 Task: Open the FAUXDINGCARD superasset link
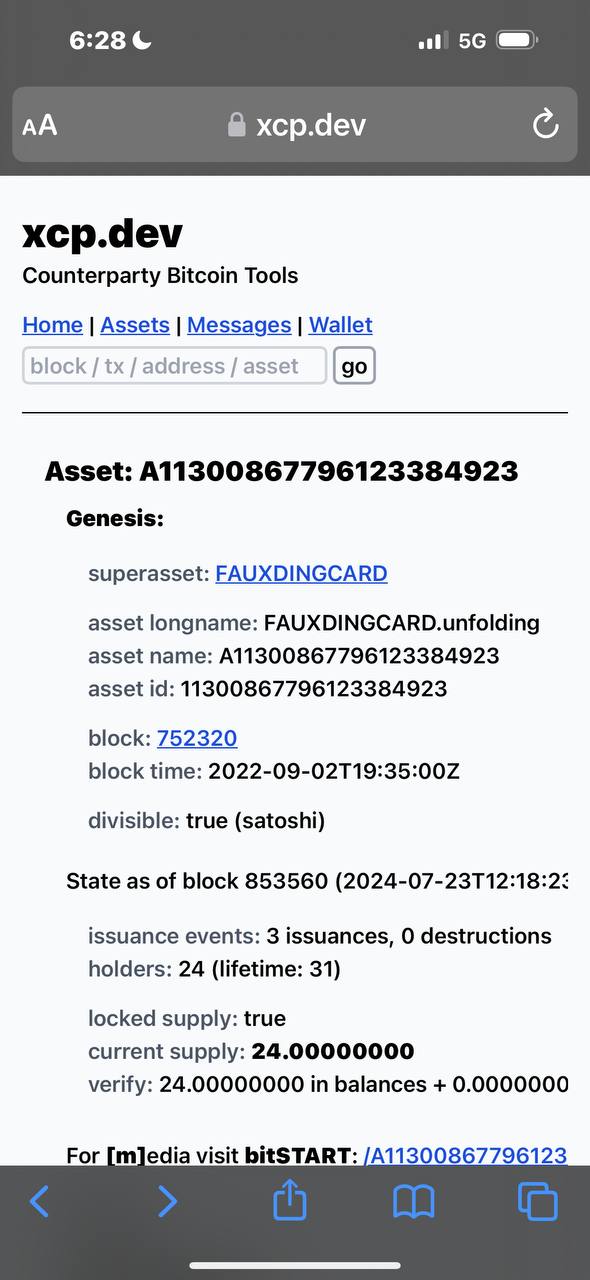pyautogui.click(x=301, y=574)
